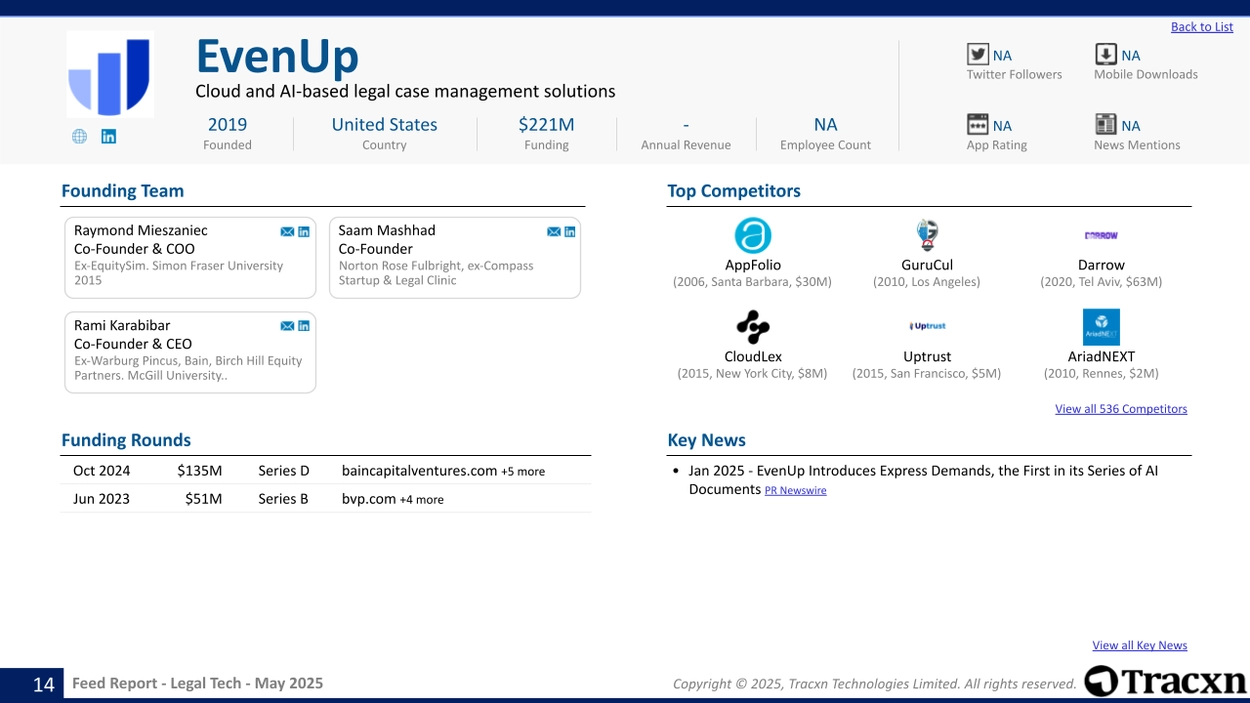
Task: Open the AppFolio competitor logo
Action: pyautogui.click(x=753, y=236)
